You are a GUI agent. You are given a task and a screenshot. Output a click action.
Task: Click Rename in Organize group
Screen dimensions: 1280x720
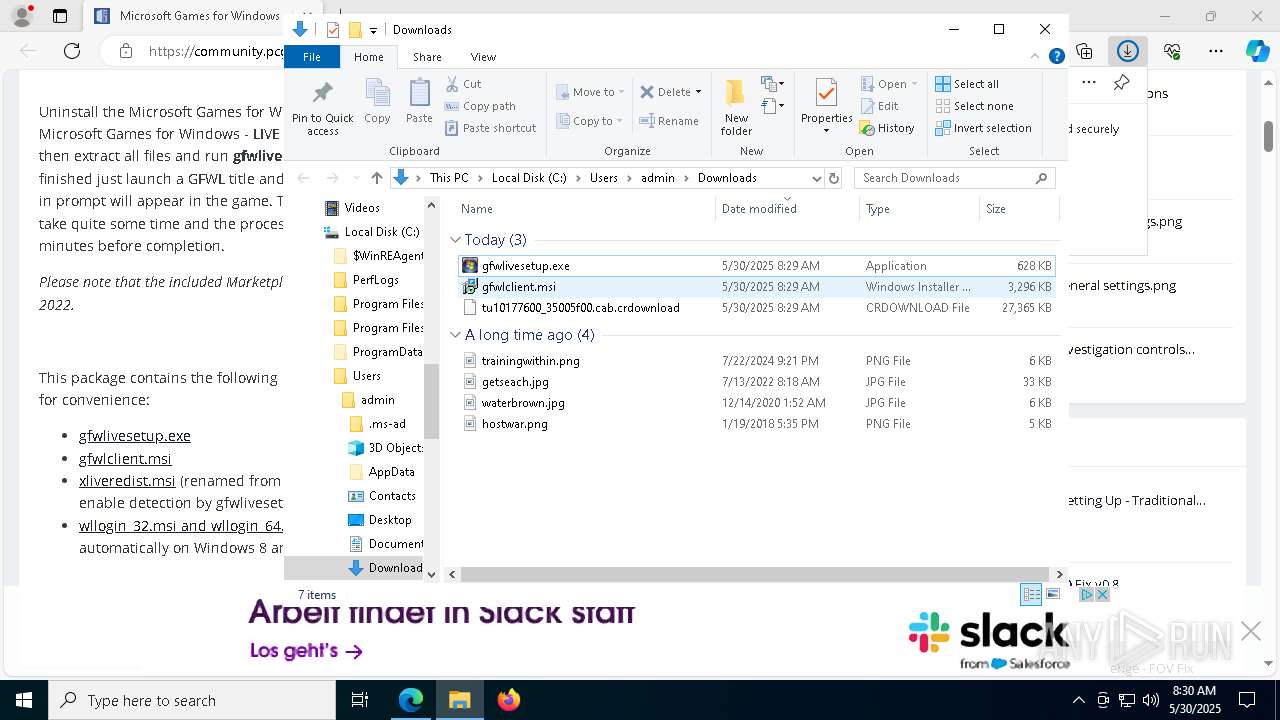(x=670, y=121)
